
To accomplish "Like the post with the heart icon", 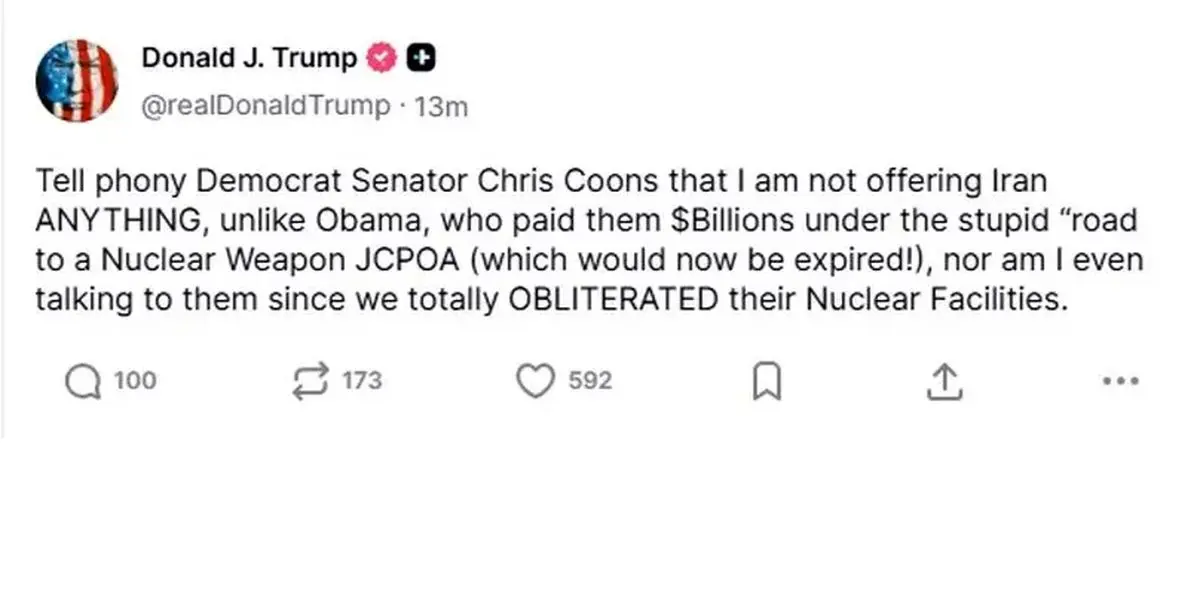I will click(536, 381).
